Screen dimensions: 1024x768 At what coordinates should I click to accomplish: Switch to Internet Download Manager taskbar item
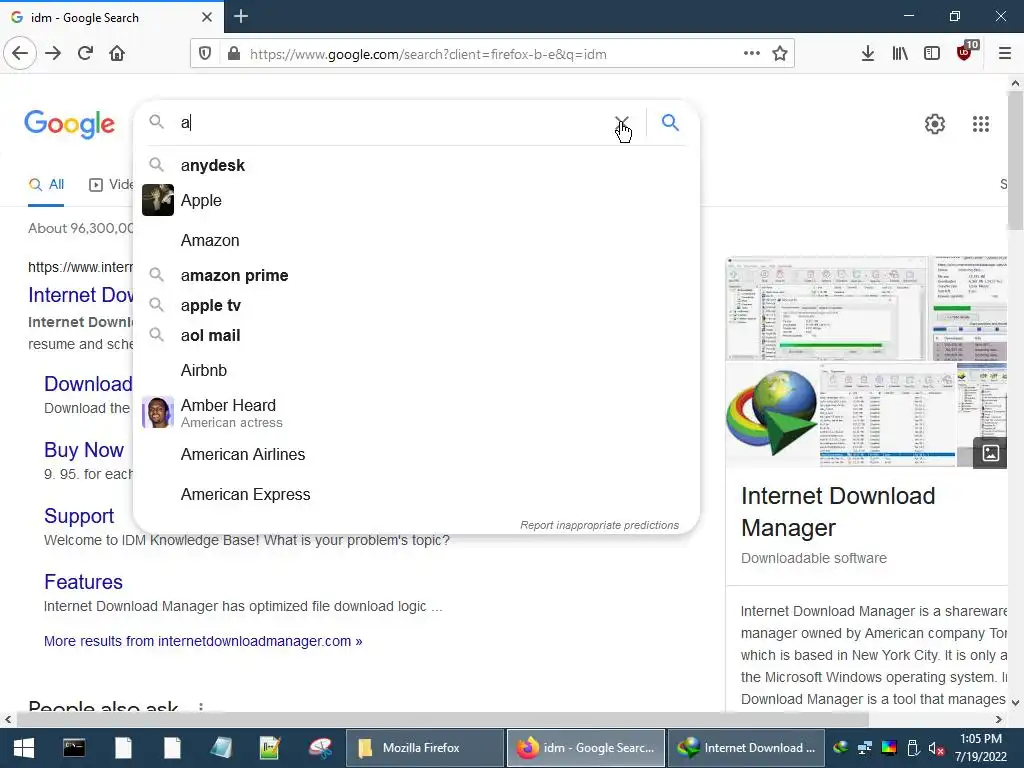(746, 748)
